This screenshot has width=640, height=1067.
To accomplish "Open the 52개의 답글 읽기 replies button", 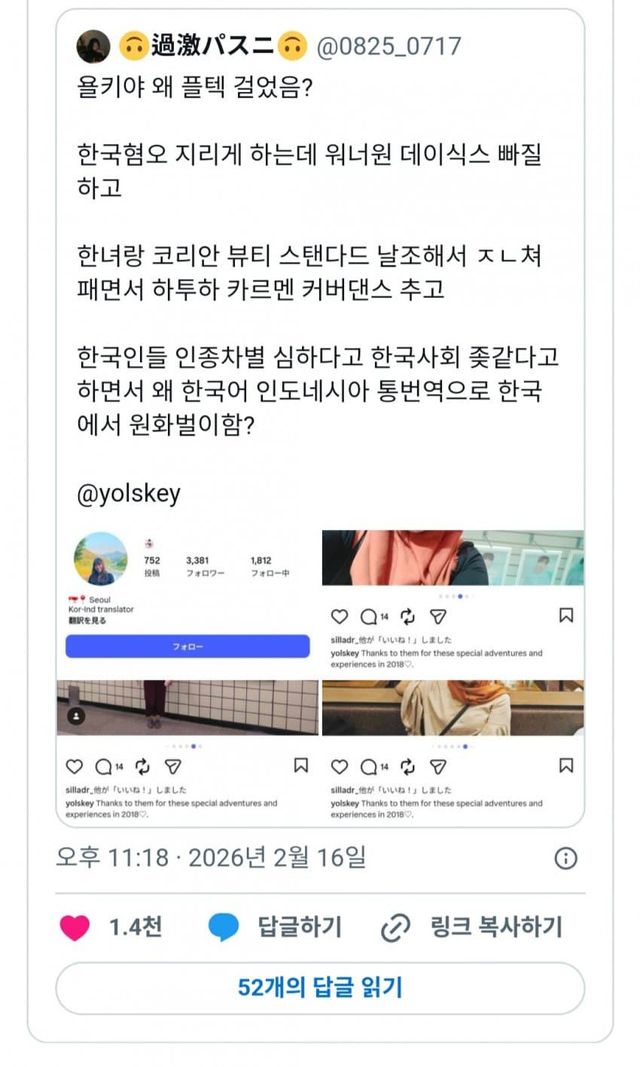I will pos(320,988).
